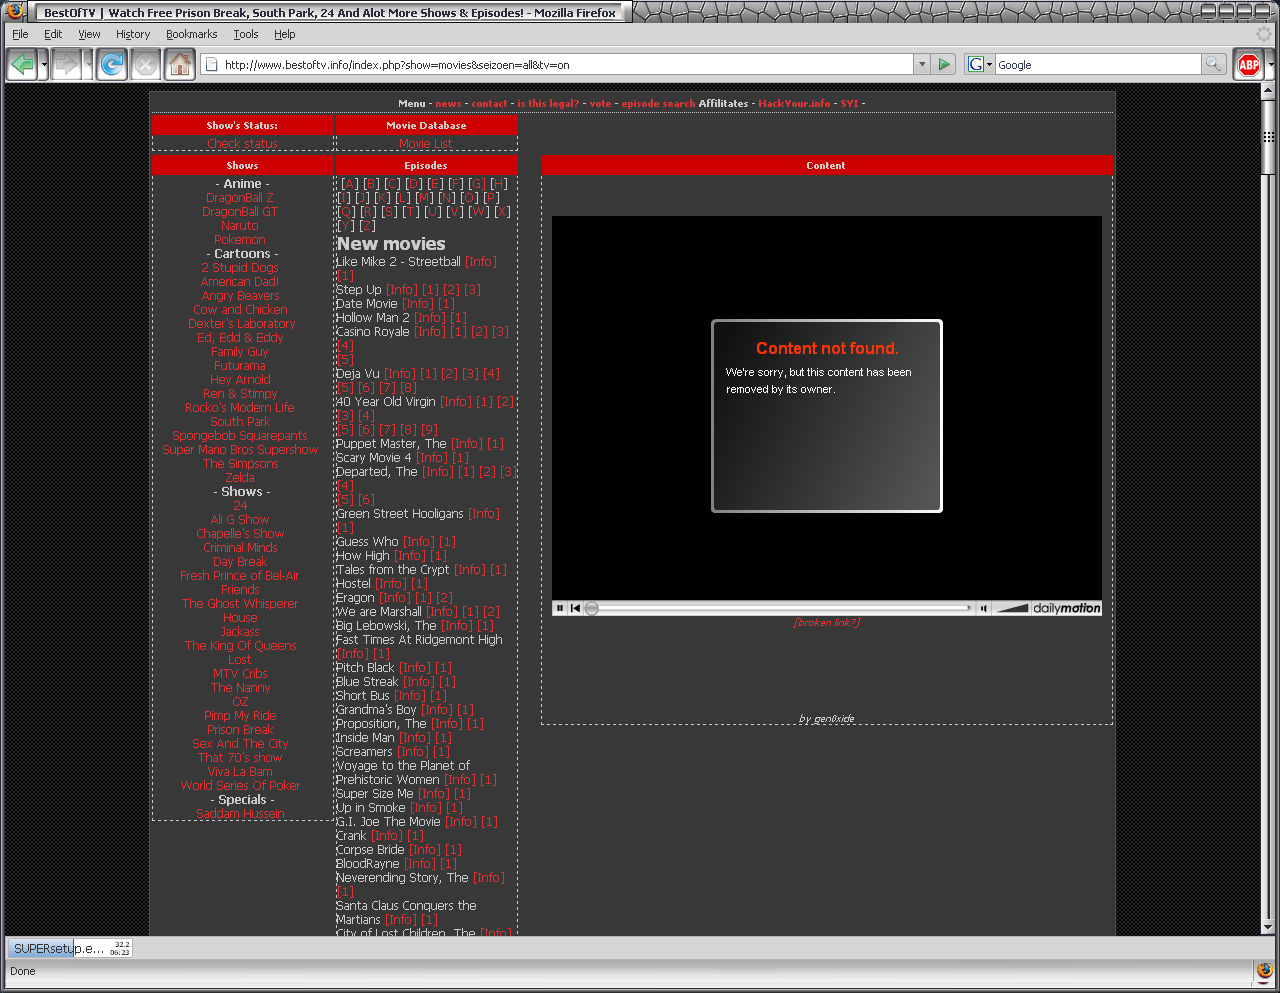Open the Saddam Hussein special link
This screenshot has height=993, width=1280.
(240, 814)
